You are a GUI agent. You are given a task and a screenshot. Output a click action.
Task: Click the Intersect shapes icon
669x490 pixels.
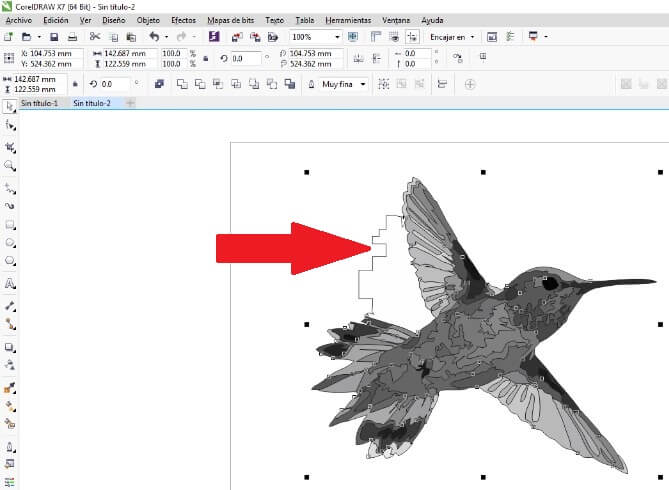click(218, 84)
